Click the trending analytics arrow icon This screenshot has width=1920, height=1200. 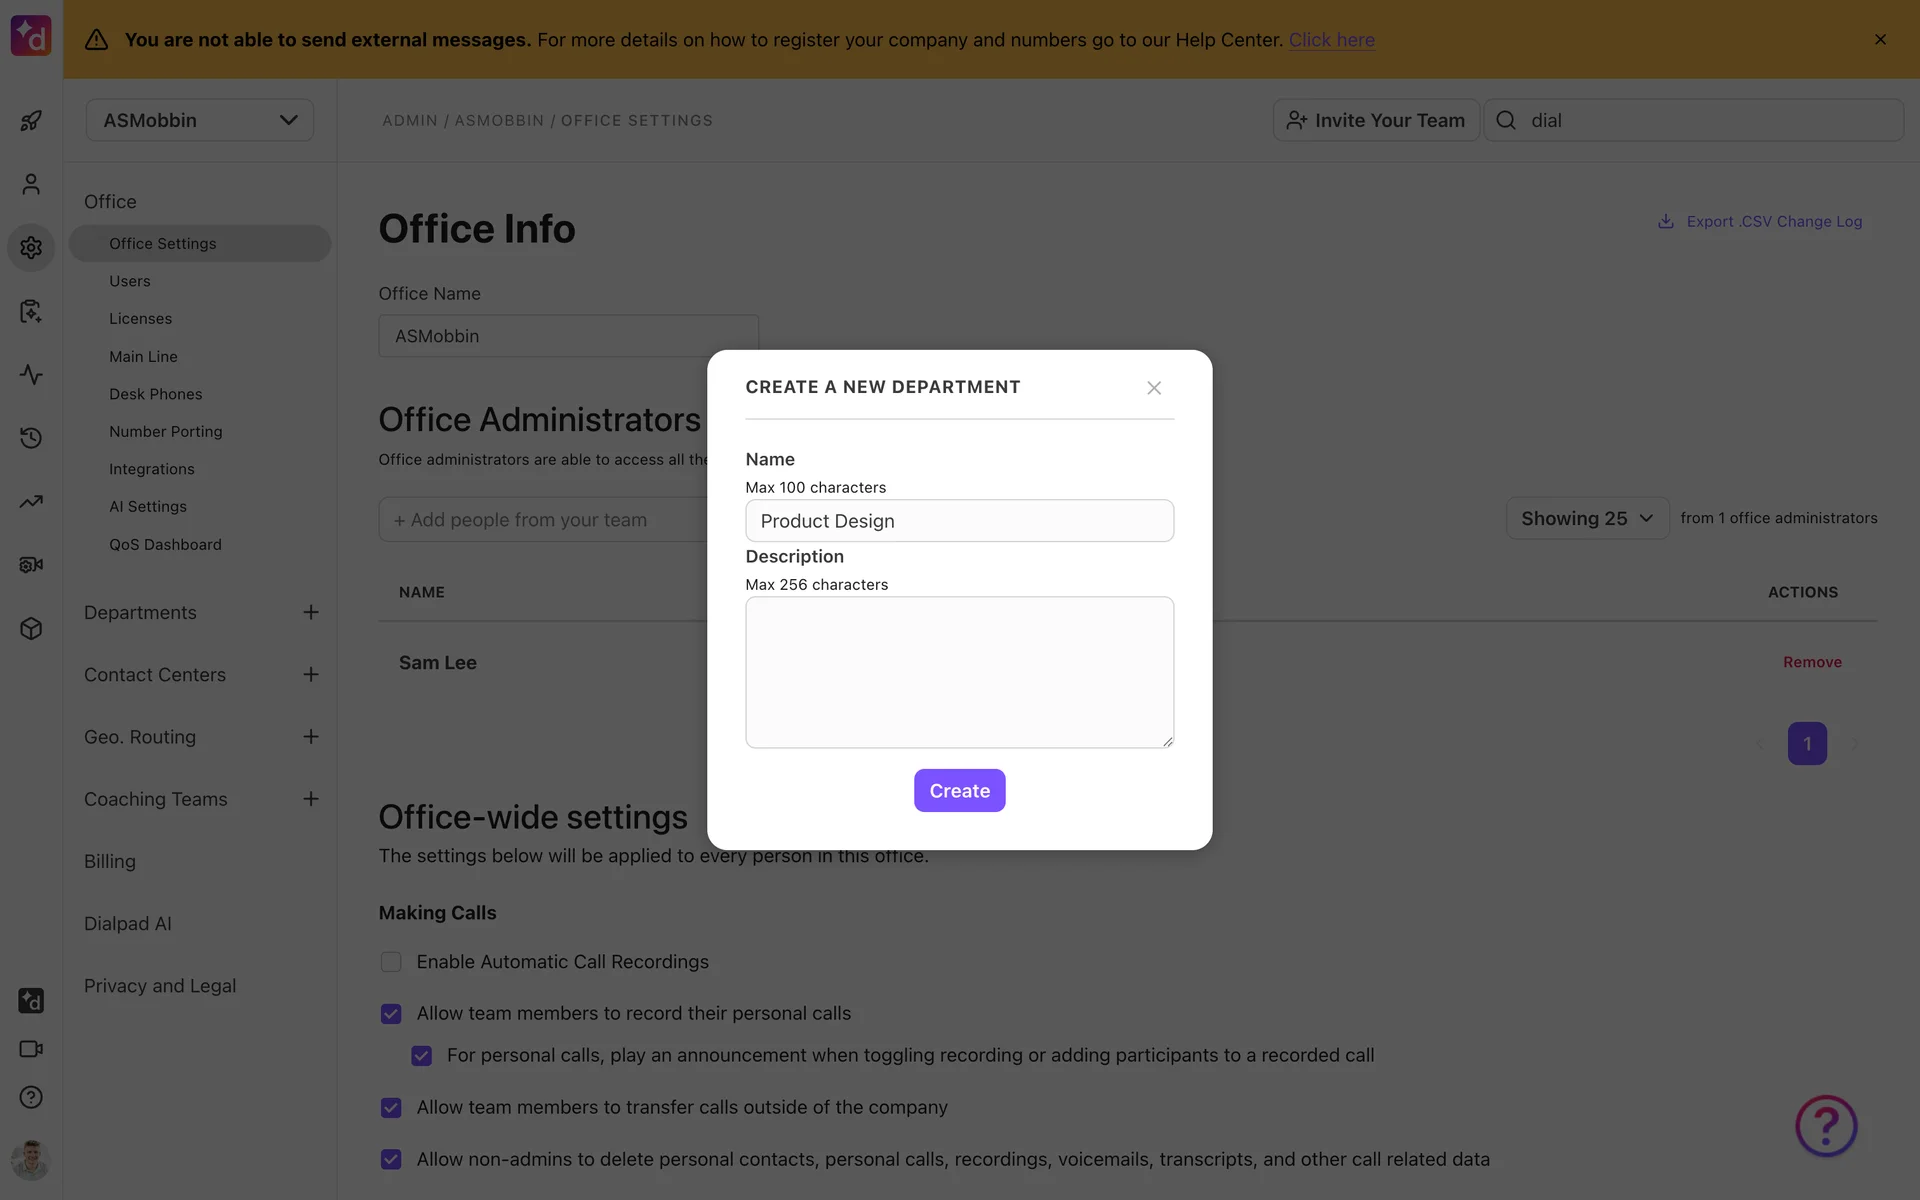coord(31,502)
